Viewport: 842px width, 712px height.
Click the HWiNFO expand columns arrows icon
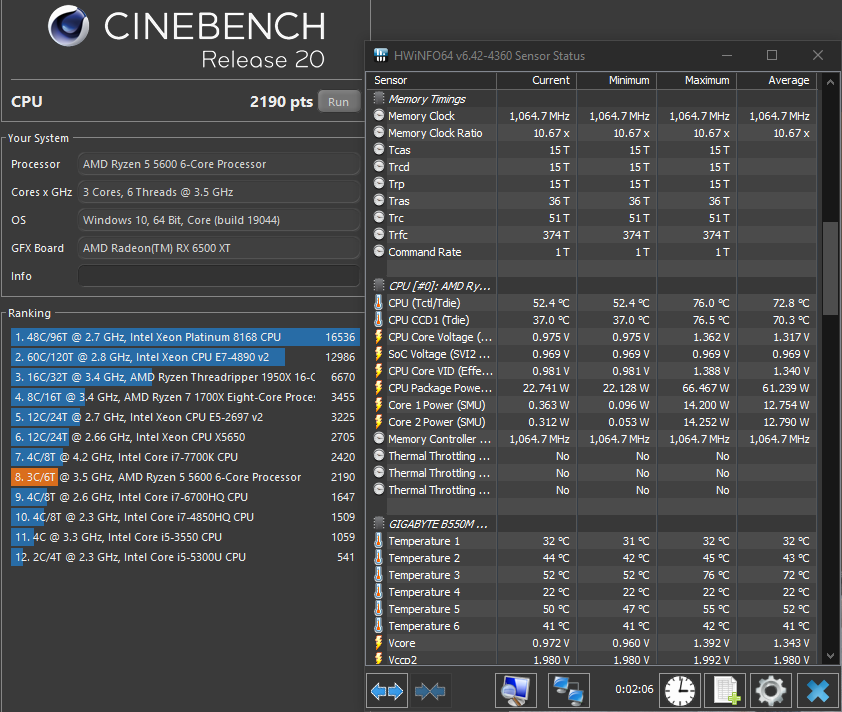coord(387,691)
